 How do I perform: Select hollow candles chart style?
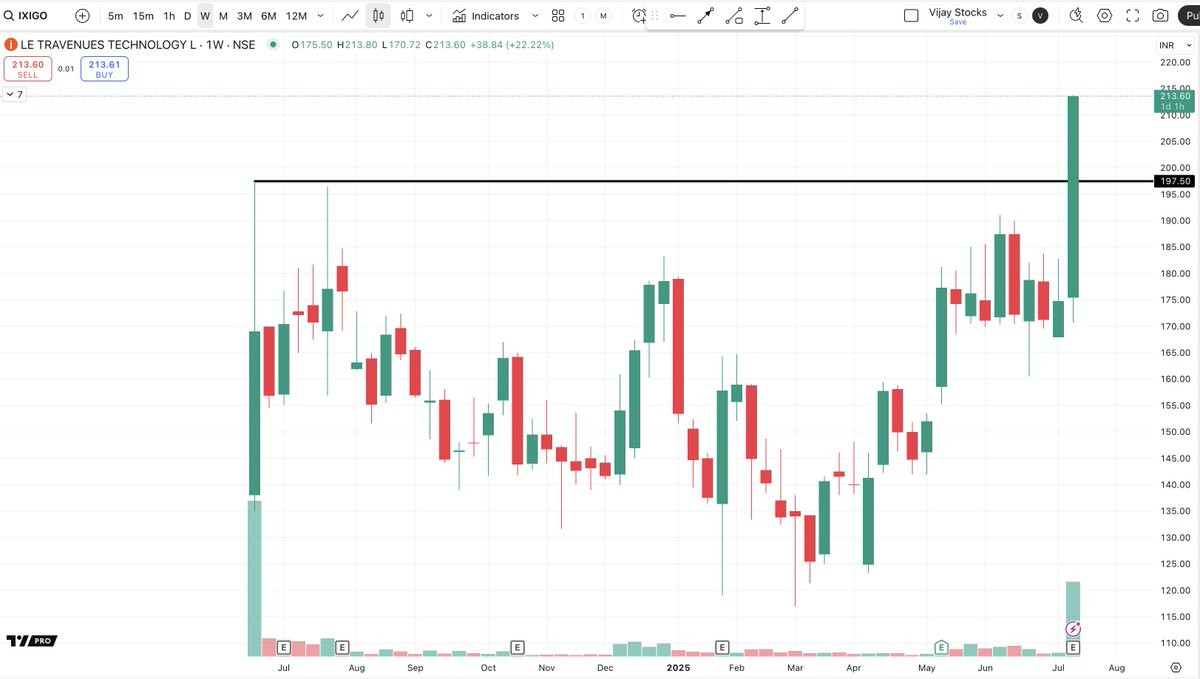[407, 16]
